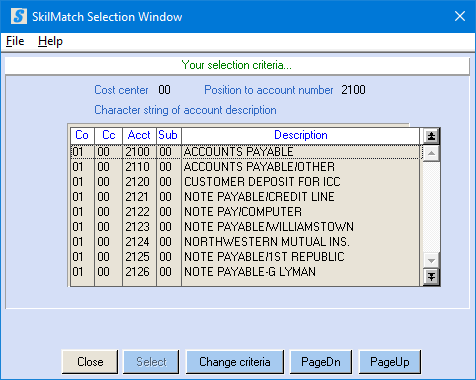Select the NOTE PAYABLE-G LYMAN row
Image resolution: width=476 pixels, height=380 pixels.
[x=245, y=272]
